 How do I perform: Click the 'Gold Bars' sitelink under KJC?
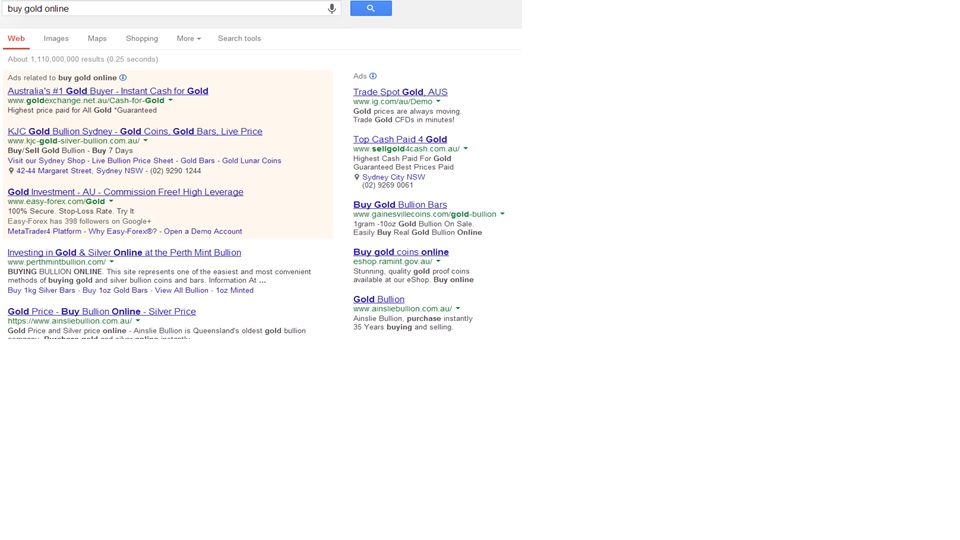tap(198, 160)
